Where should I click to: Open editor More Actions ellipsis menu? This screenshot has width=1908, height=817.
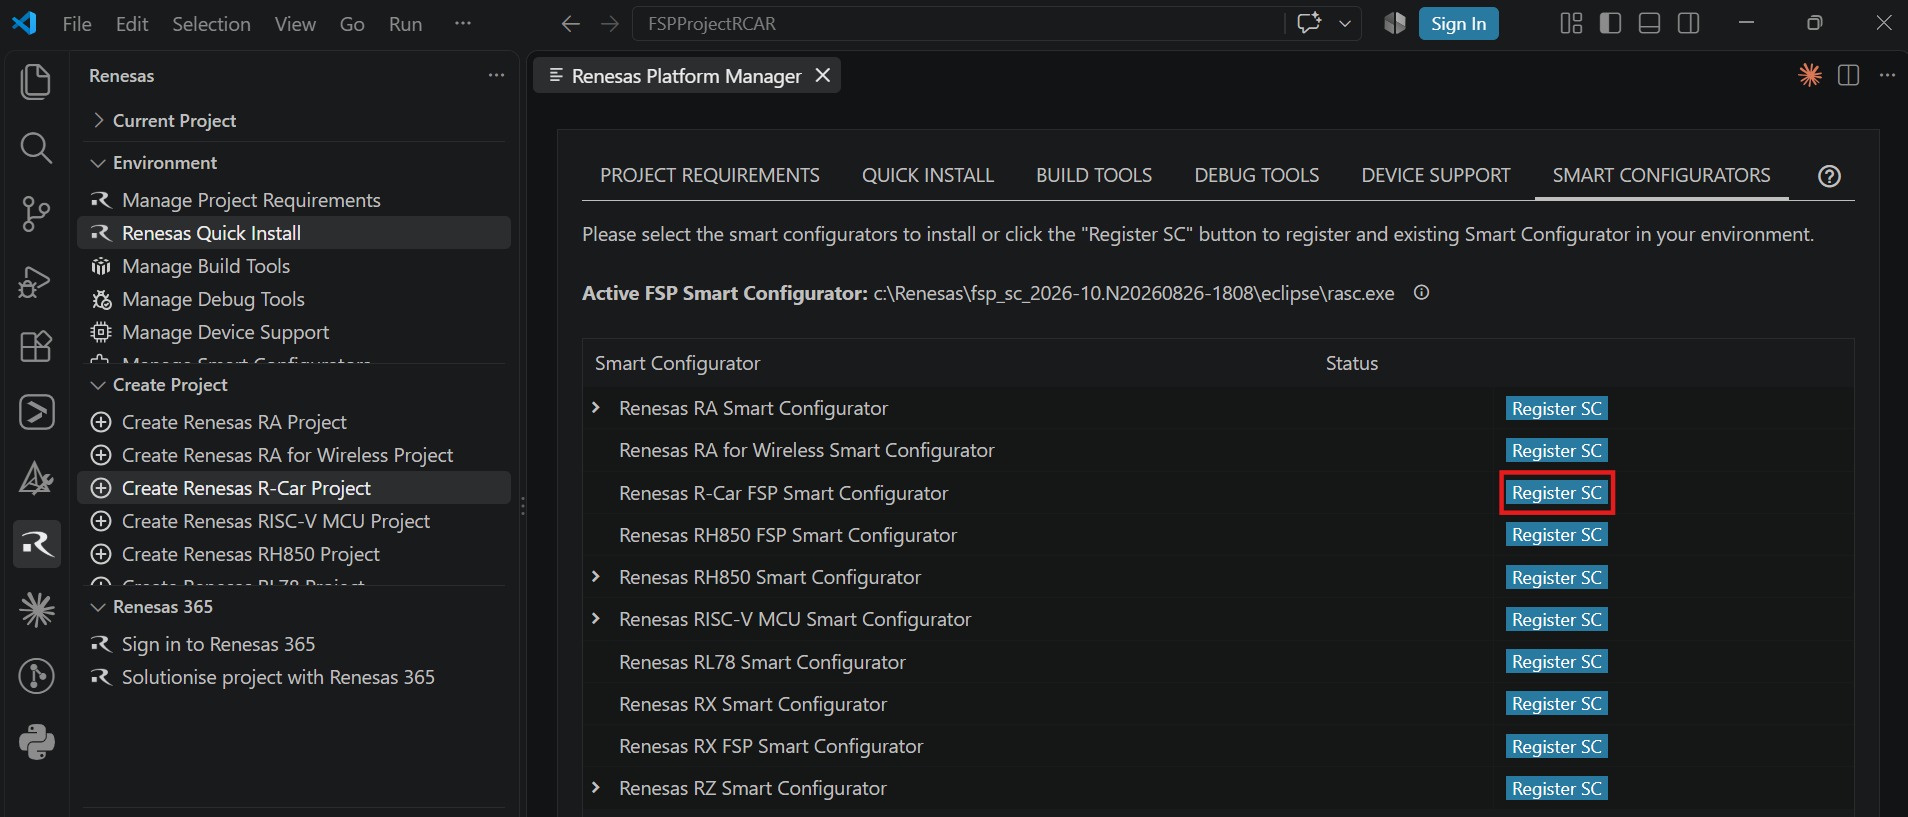point(1887,75)
